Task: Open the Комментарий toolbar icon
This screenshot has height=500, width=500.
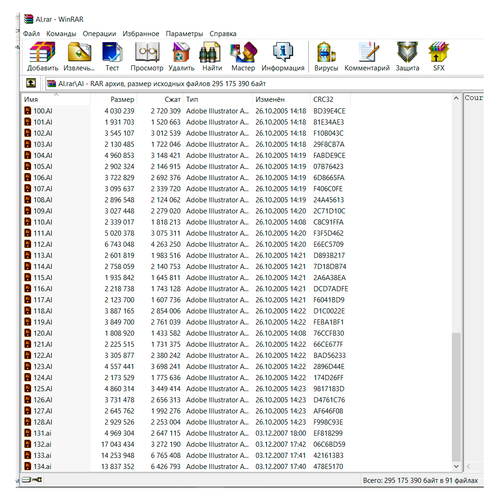Action: pos(369,52)
